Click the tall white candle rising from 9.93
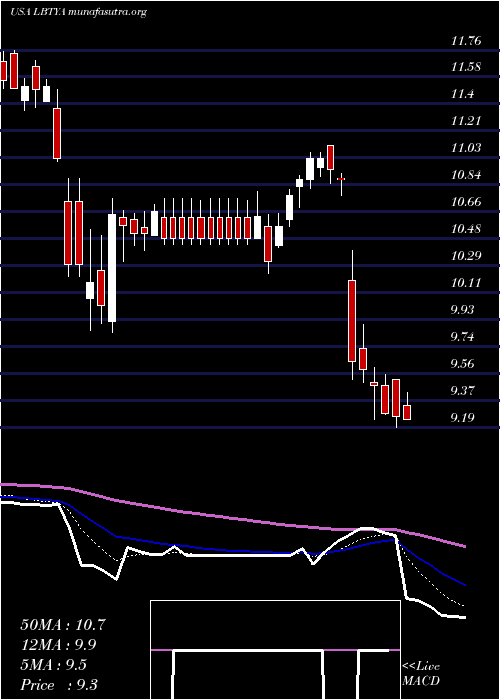The height and width of the screenshot is (700, 500). point(112,268)
